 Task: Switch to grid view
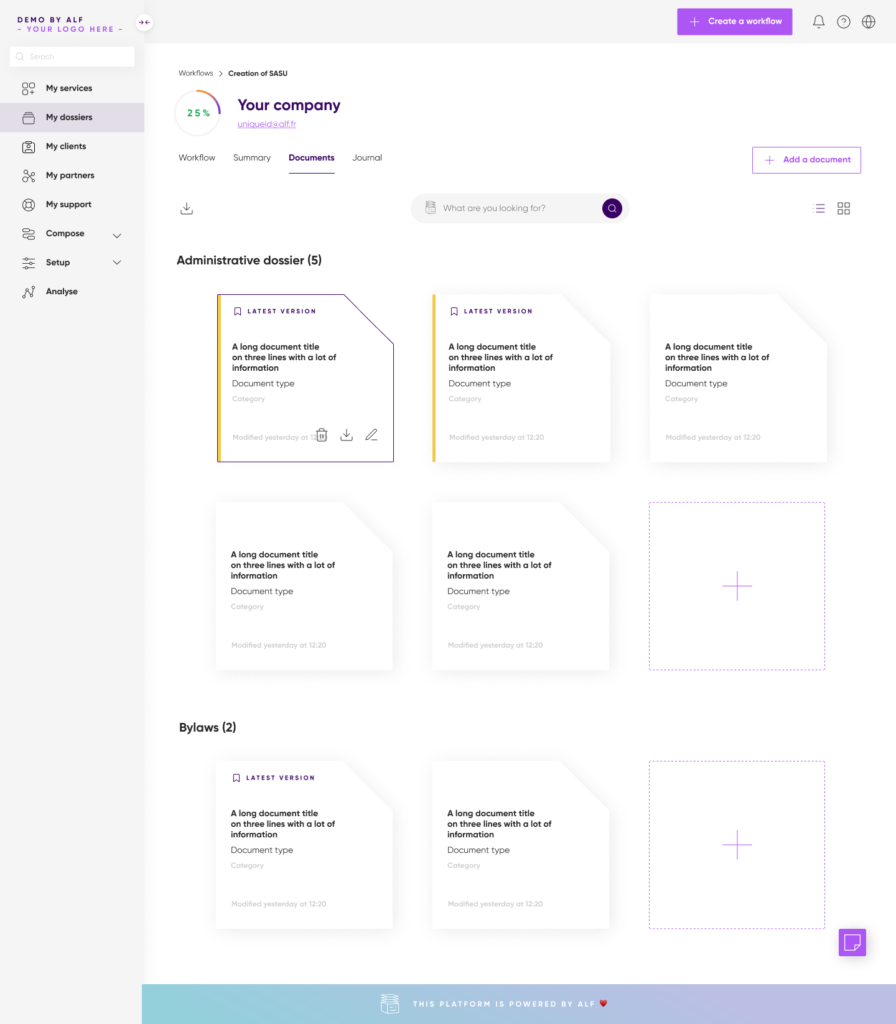click(x=844, y=208)
